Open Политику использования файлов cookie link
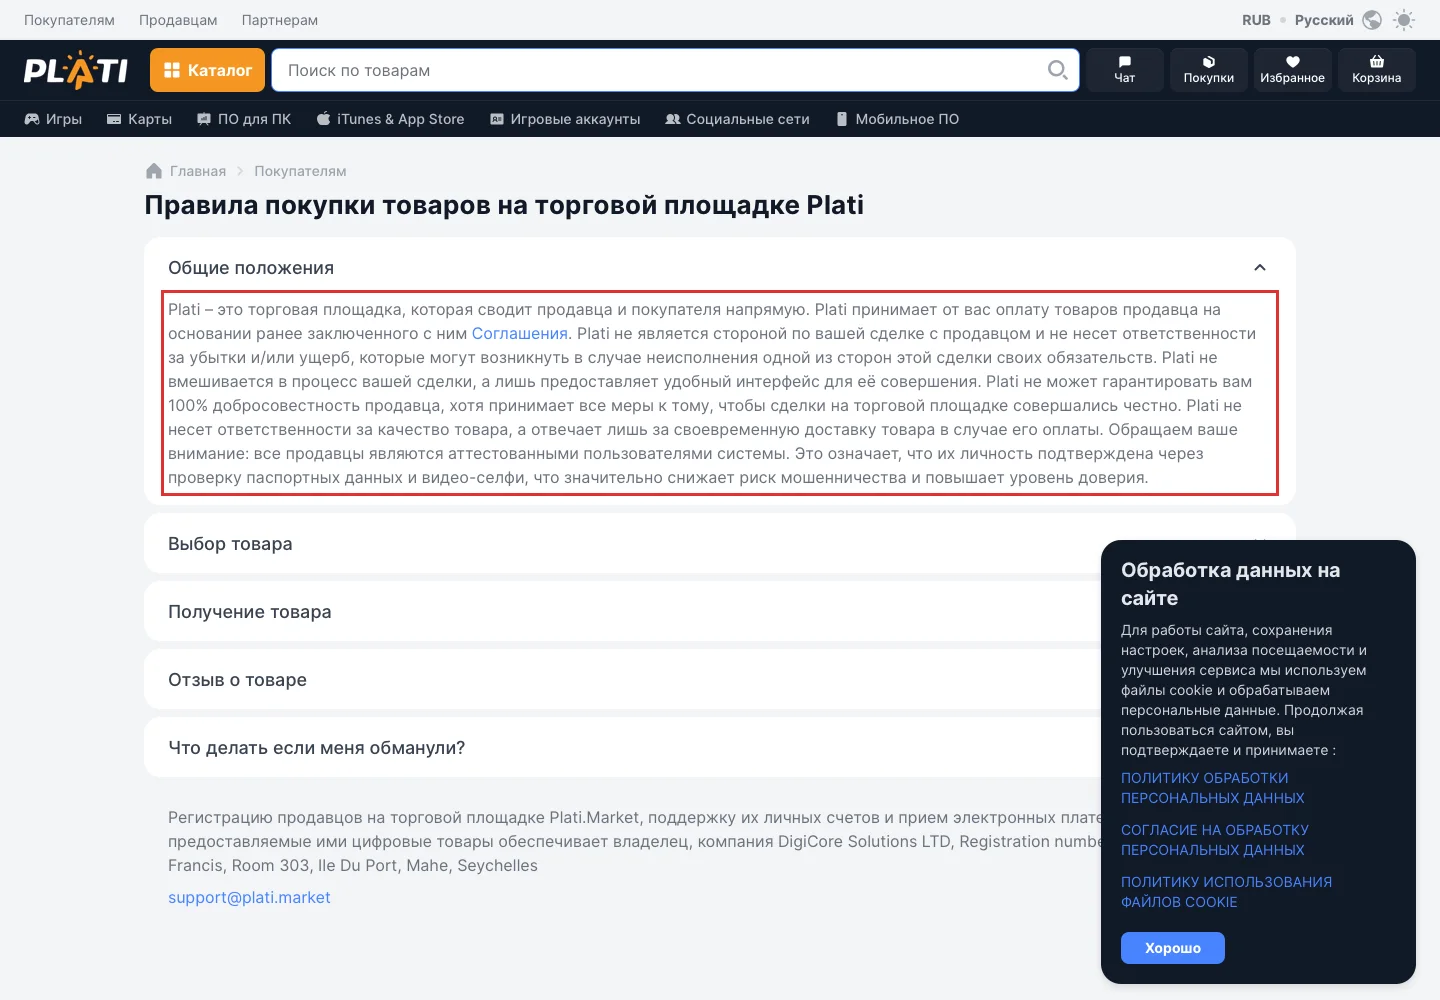Screen dimensions: 1440x1000 point(1226,892)
